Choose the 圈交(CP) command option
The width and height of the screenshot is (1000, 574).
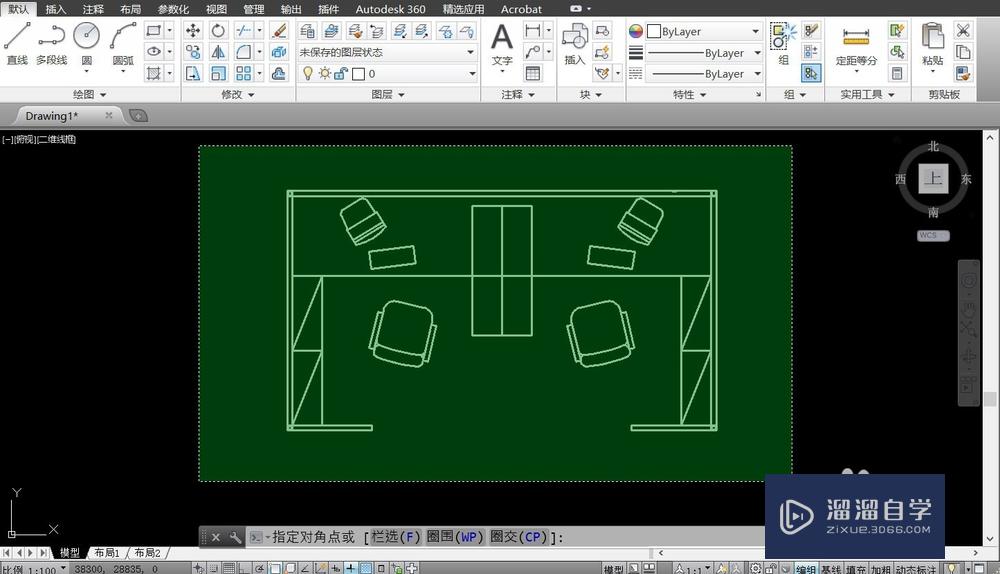point(519,537)
